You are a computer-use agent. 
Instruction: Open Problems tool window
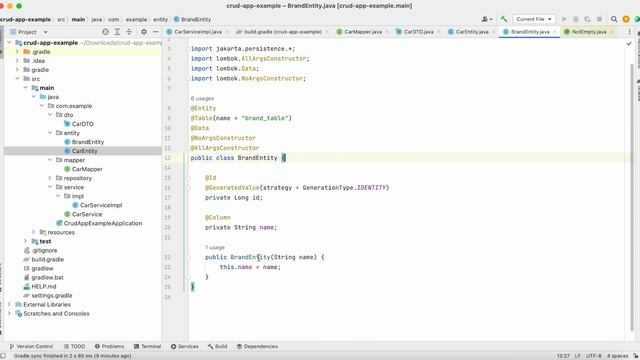click(x=109, y=346)
